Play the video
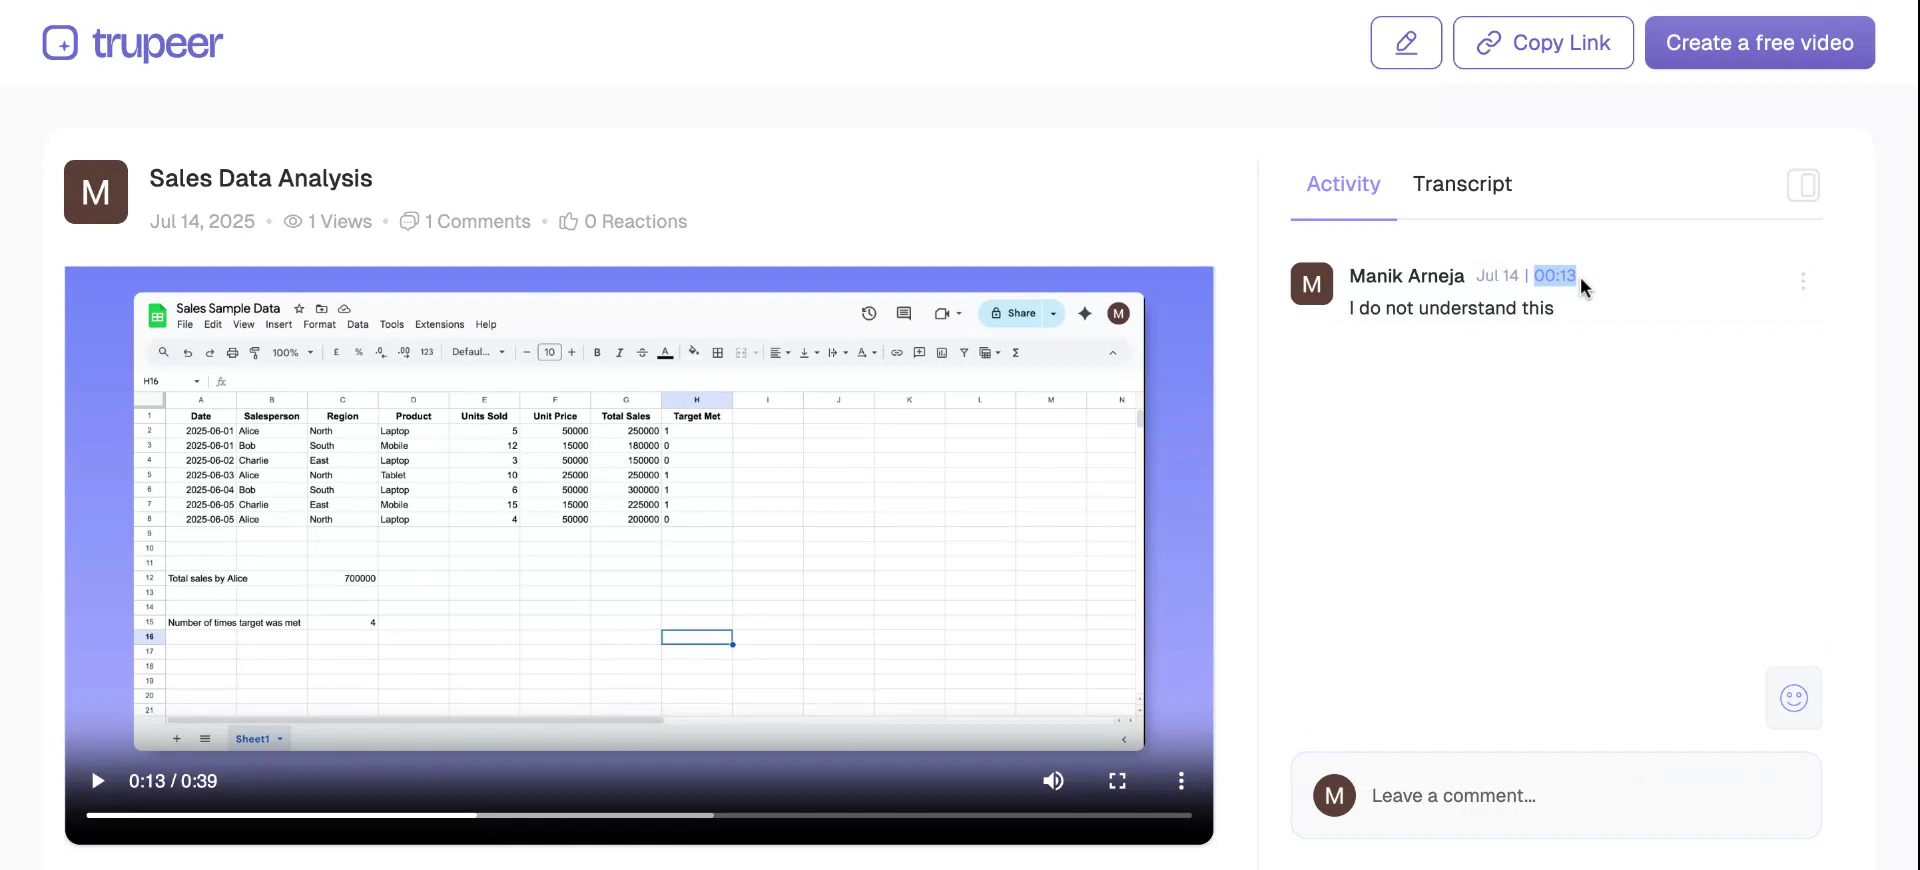This screenshot has height=870, width=1920. coord(97,781)
